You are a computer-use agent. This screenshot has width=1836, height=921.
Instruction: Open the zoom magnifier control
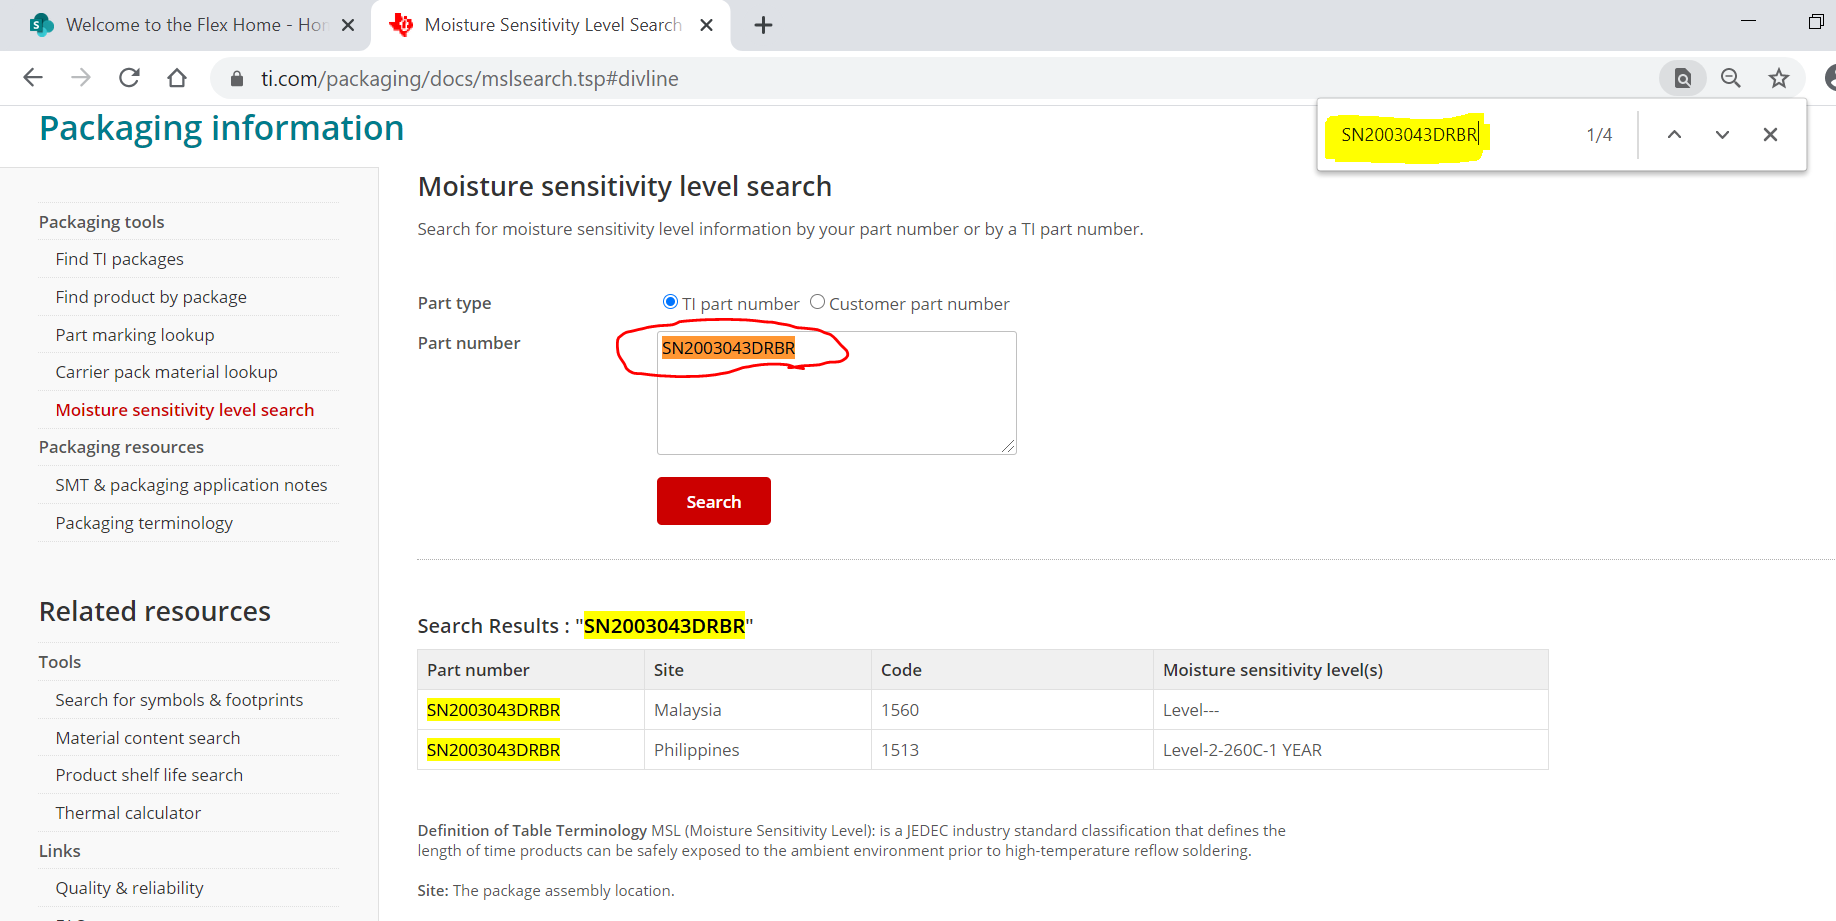click(x=1731, y=78)
